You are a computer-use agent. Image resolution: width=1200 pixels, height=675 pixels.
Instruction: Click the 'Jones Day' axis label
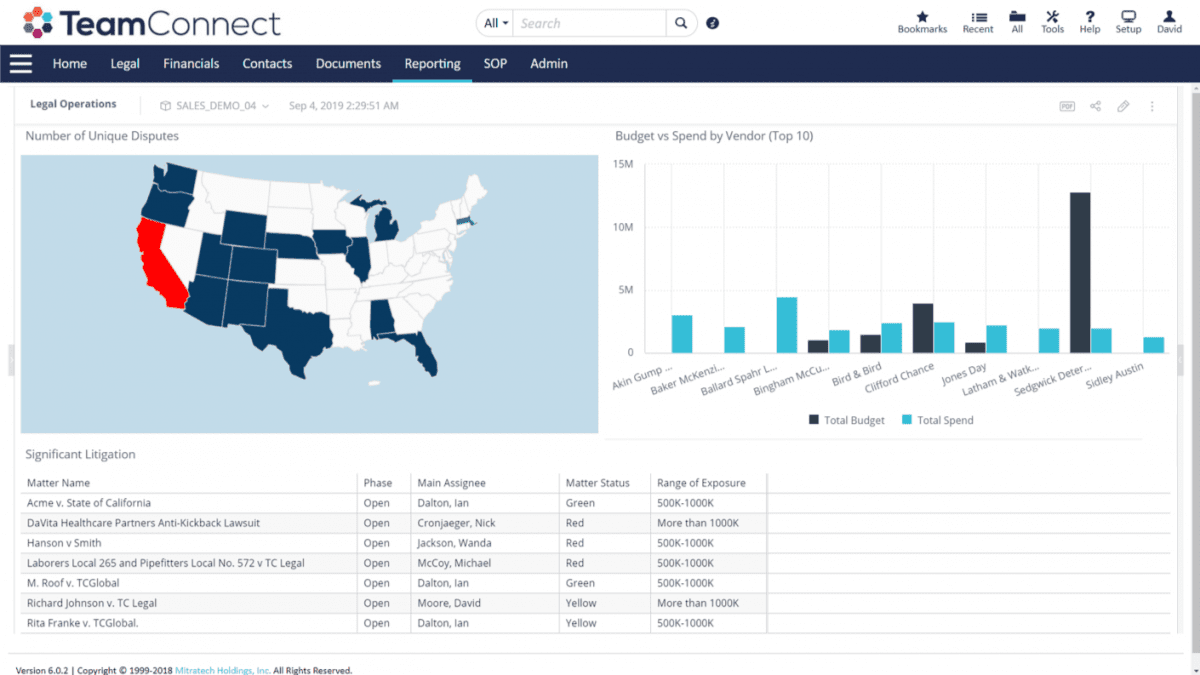(x=965, y=374)
